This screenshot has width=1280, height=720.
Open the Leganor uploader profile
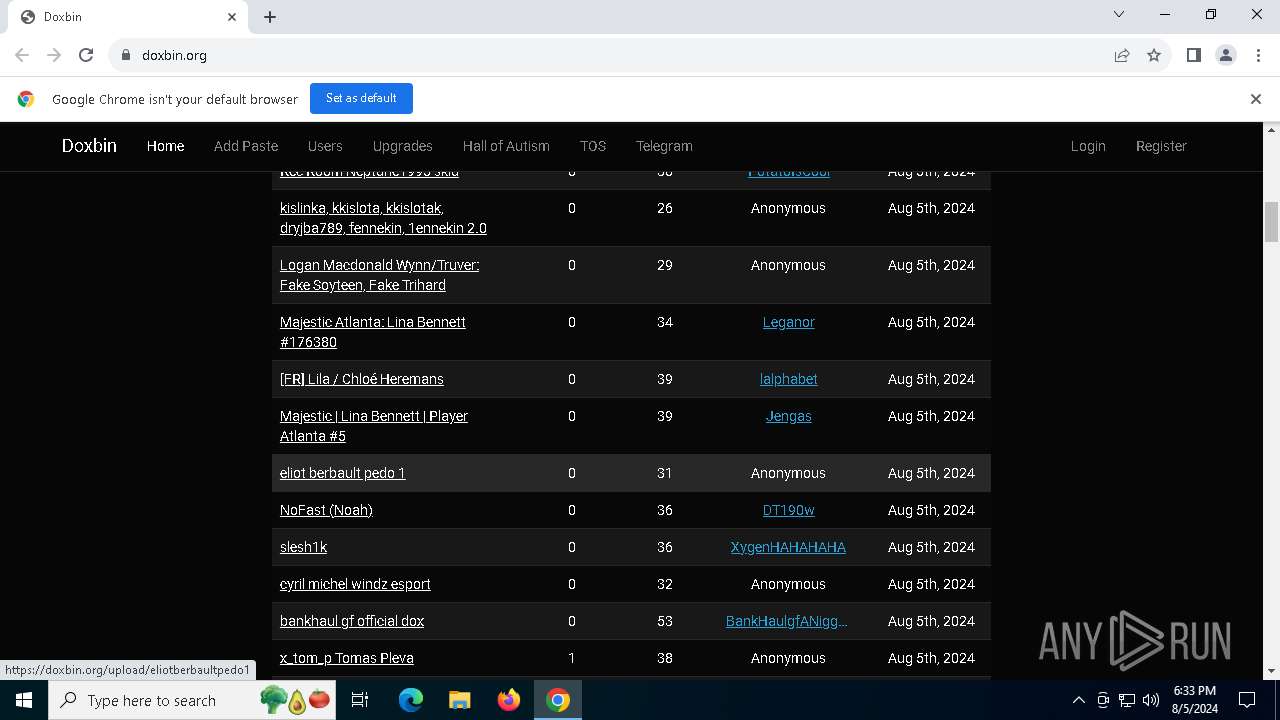tap(788, 322)
